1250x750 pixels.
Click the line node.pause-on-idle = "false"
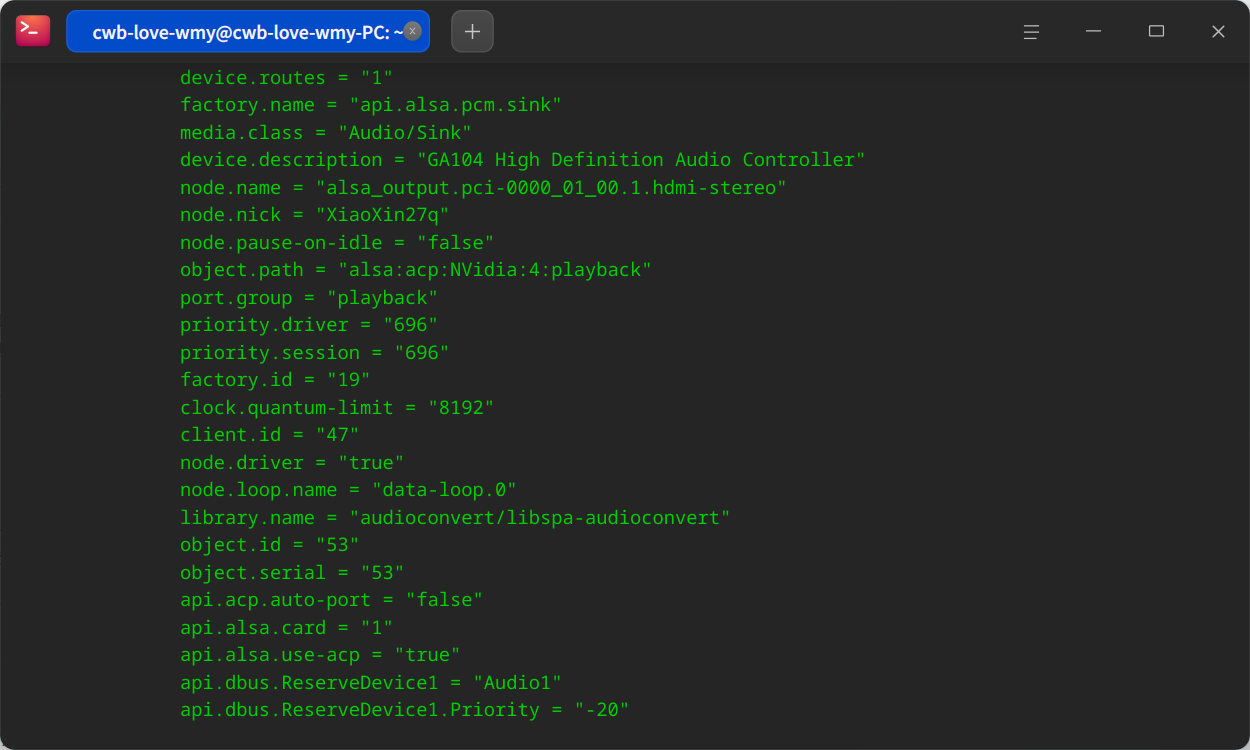click(x=337, y=242)
